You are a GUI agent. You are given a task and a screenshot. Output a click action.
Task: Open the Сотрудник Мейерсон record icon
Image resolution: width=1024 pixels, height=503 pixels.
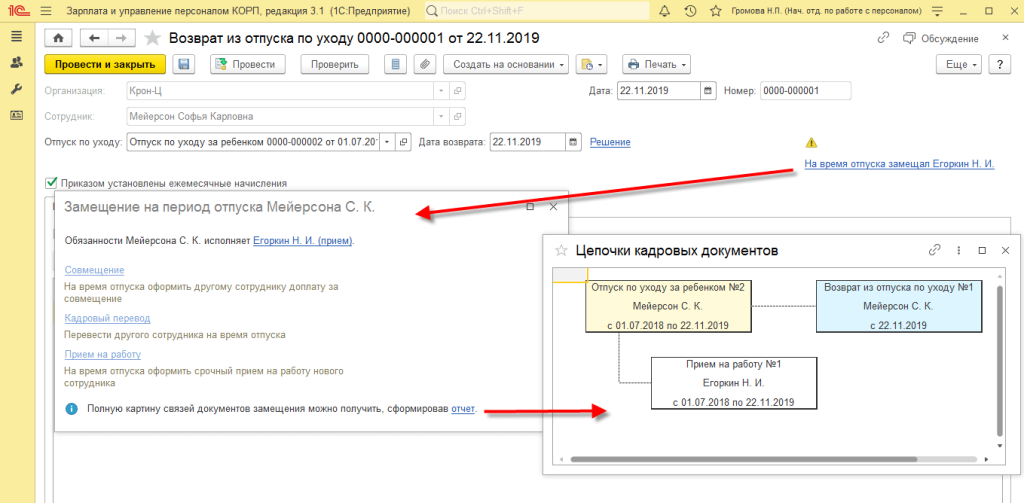click(458, 117)
